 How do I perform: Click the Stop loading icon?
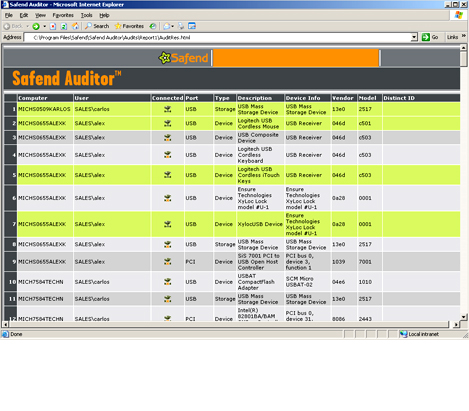coord(53,26)
